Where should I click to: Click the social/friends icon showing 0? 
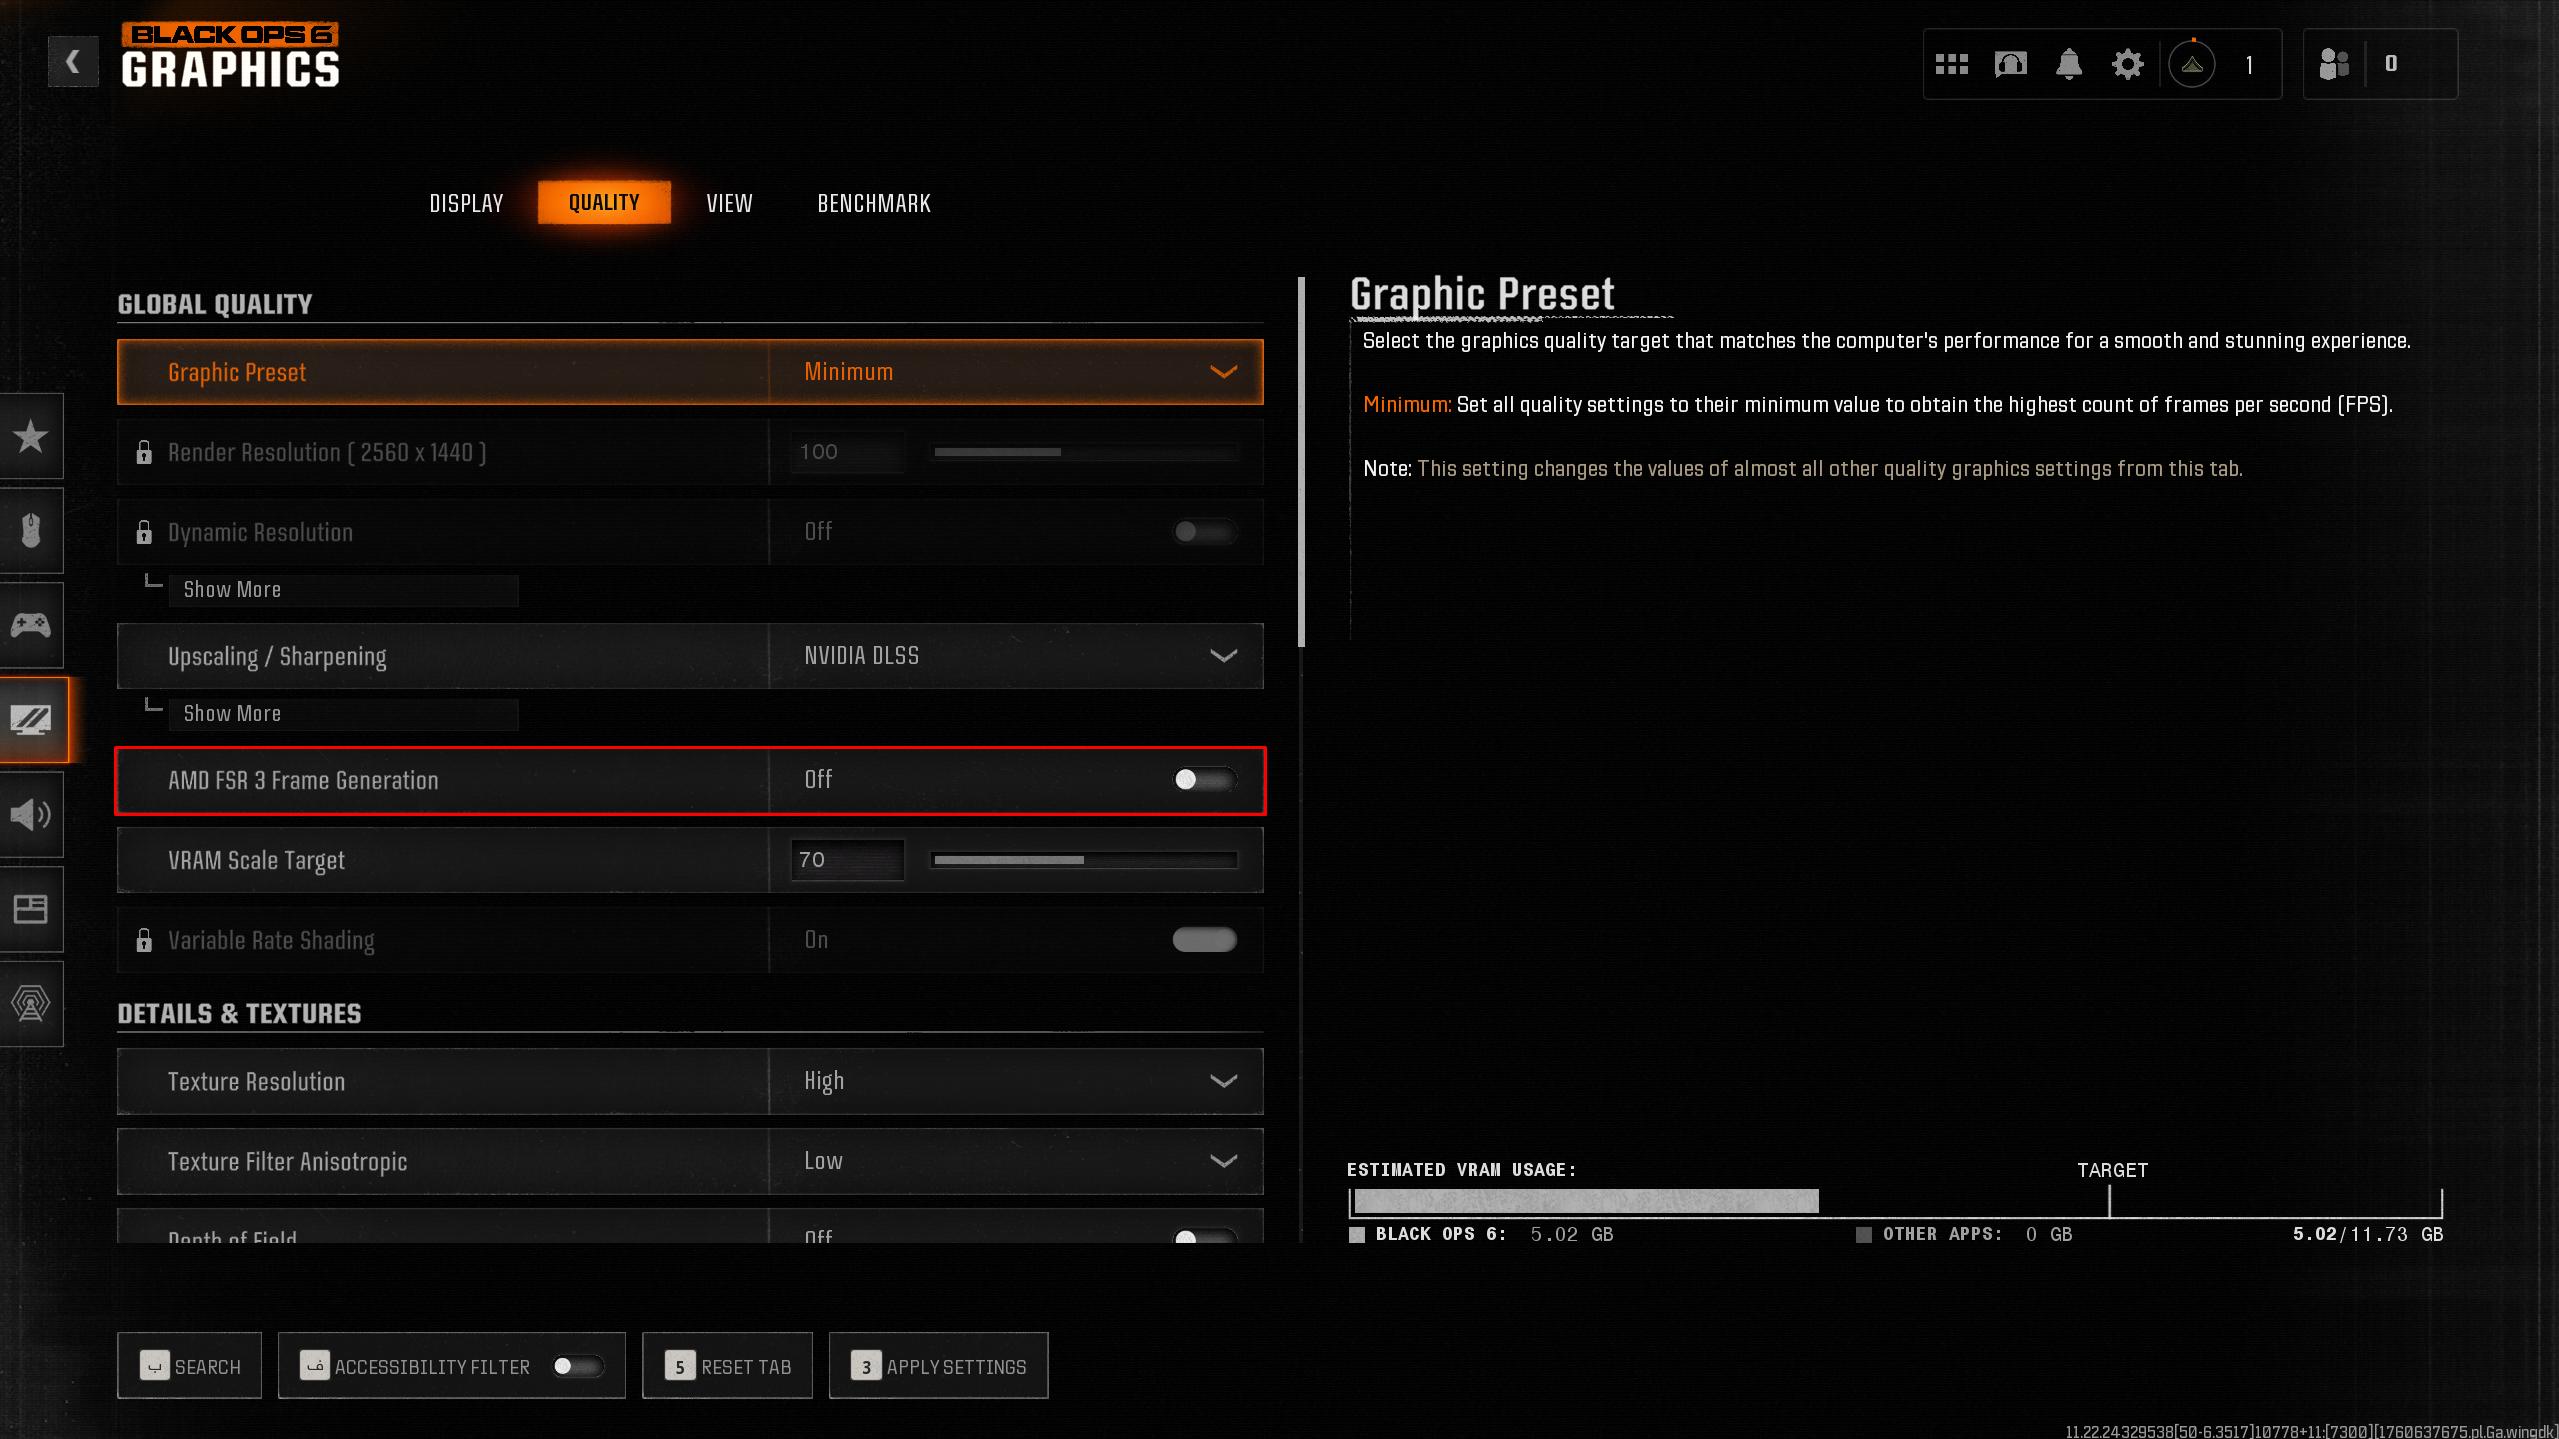click(2333, 64)
